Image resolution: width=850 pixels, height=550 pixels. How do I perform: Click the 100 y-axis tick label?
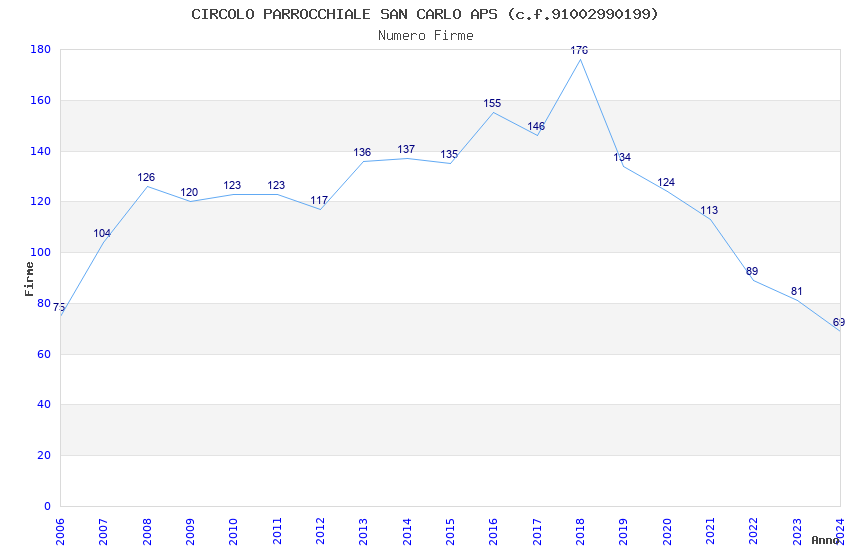coord(41,253)
